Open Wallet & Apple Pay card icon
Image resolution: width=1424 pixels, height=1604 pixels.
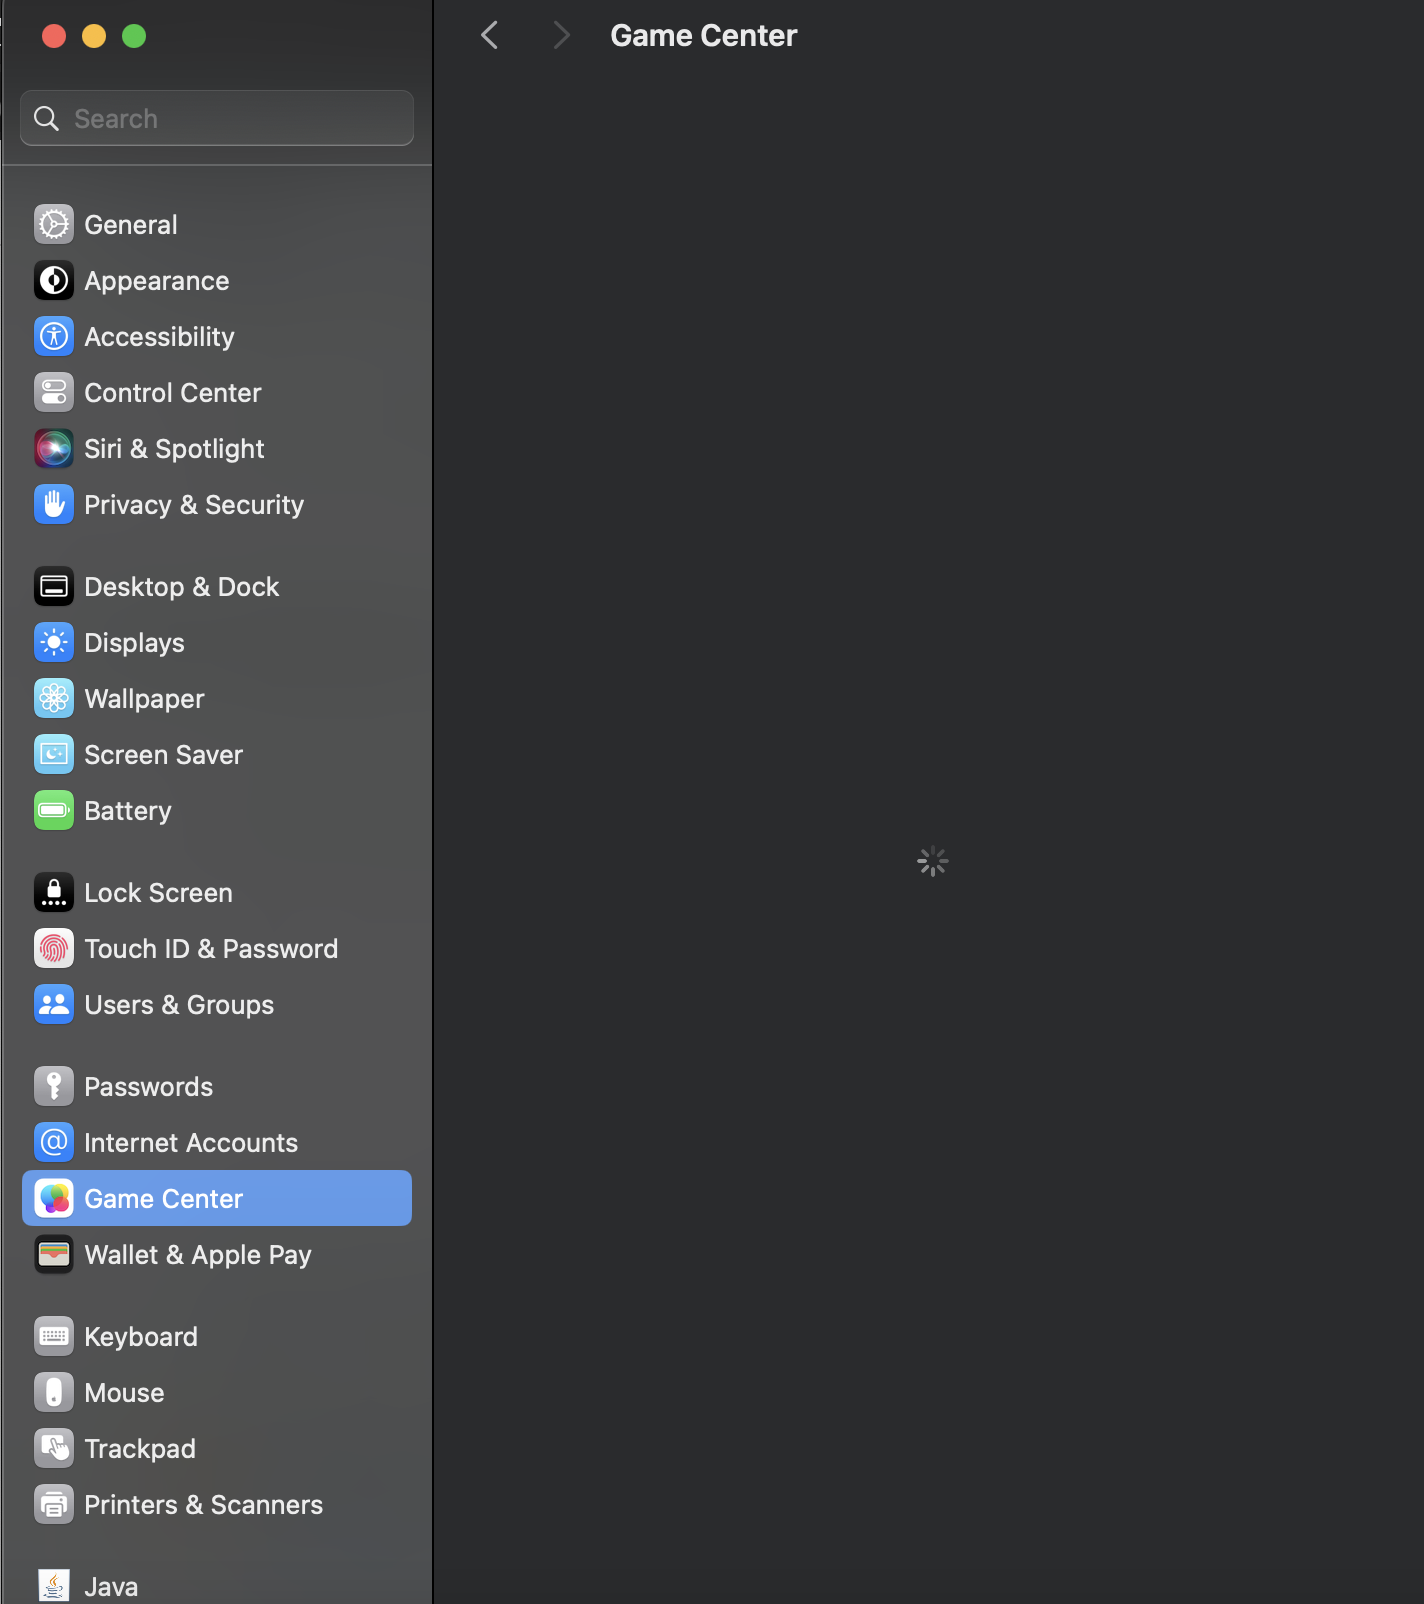tap(54, 1255)
